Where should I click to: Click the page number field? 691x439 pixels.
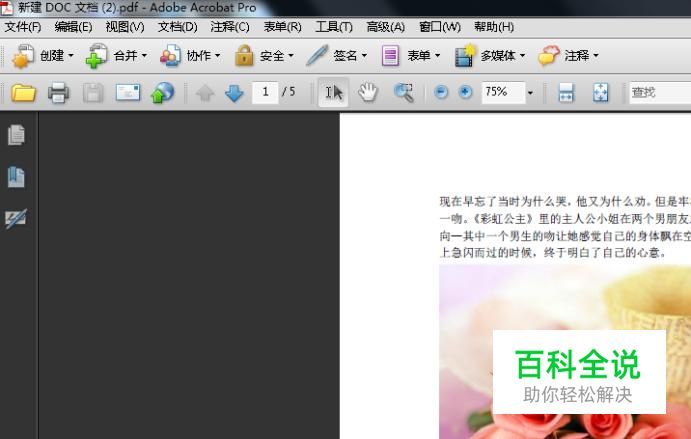[x=265, y=93]
